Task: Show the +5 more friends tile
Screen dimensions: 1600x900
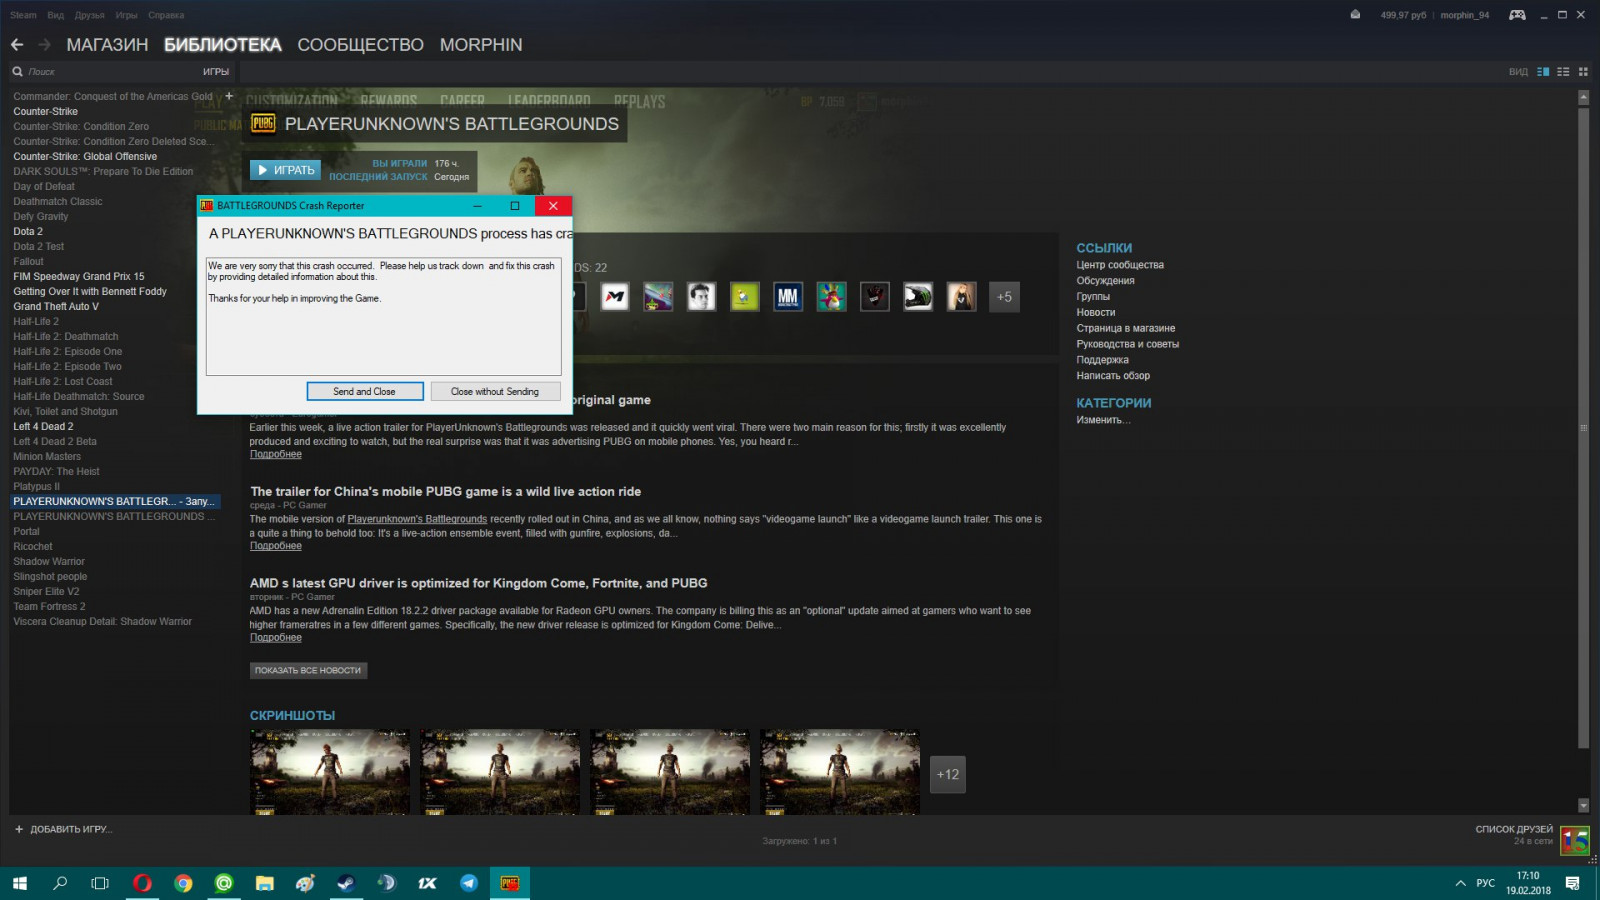Action: pos(1004,296)
